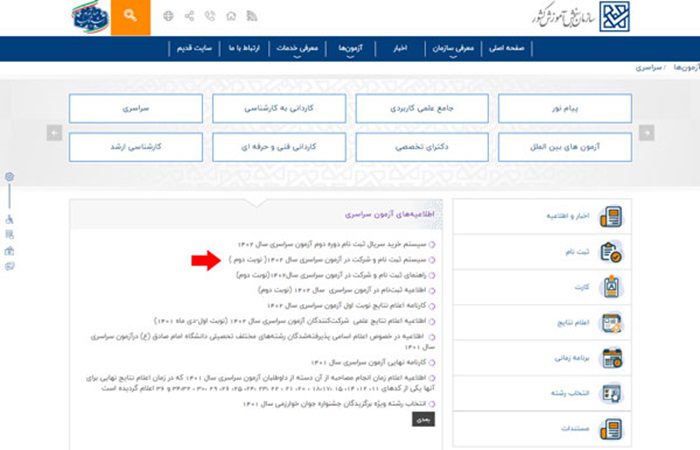Click the دکترای تخصصی button
Screen dimensions: 700x450
pos(422,147)
